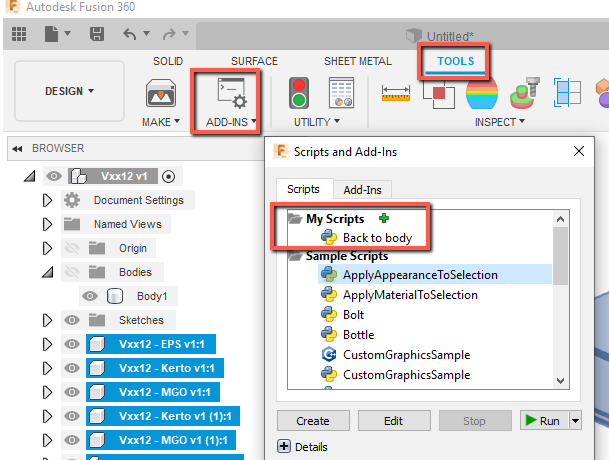Image resolution: width=609 pixels, height=460 pixels.
Task: Save the design with floppy icon
Action: 97,34
